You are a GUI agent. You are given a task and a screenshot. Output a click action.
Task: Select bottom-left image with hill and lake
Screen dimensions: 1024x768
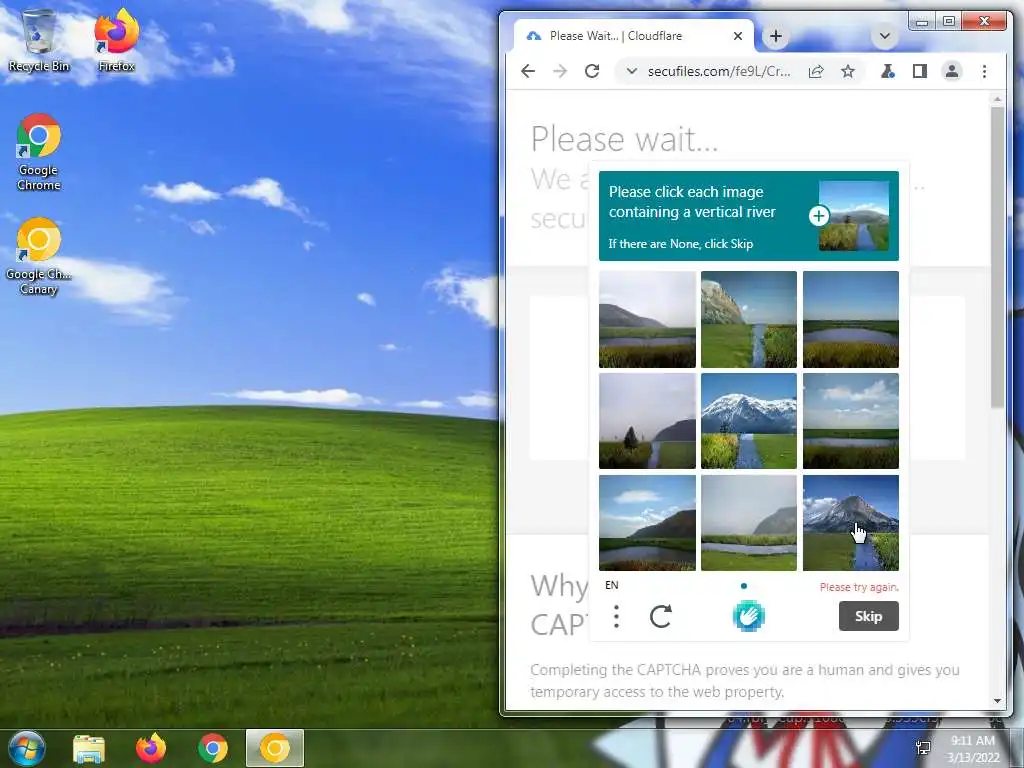point(647,522)
